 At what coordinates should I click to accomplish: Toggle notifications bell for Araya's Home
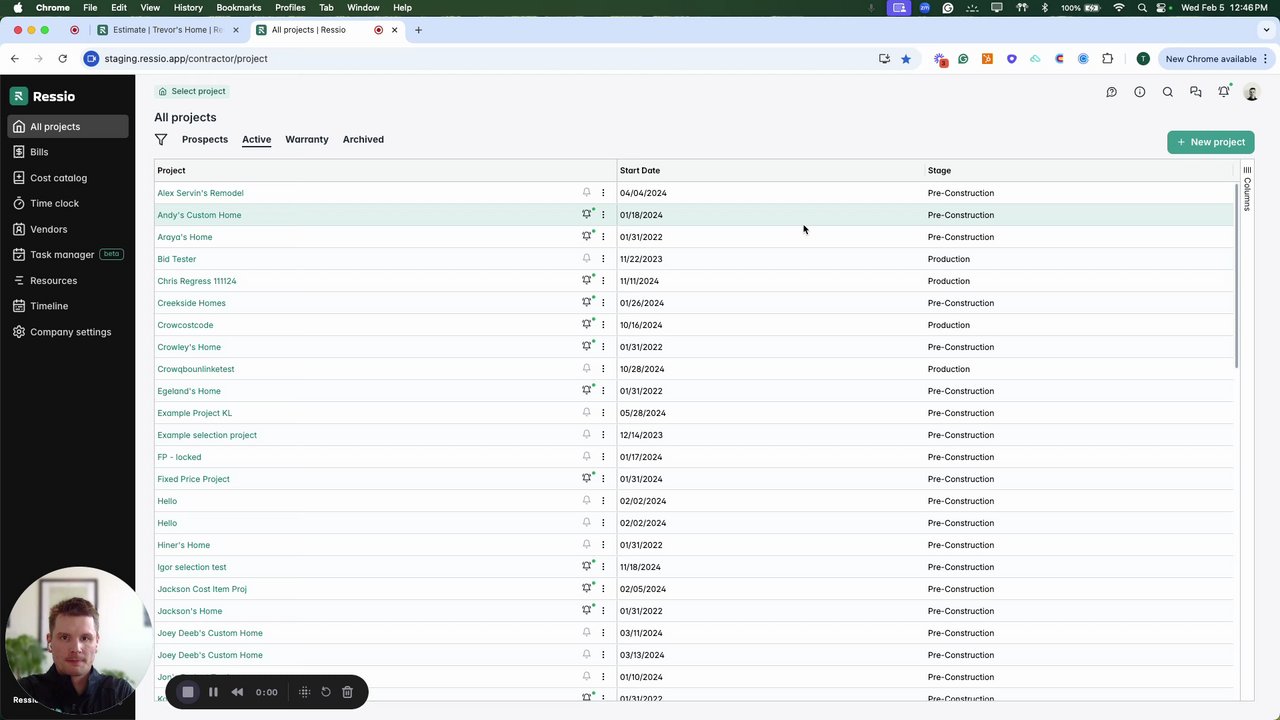click(x=587, y=237)
